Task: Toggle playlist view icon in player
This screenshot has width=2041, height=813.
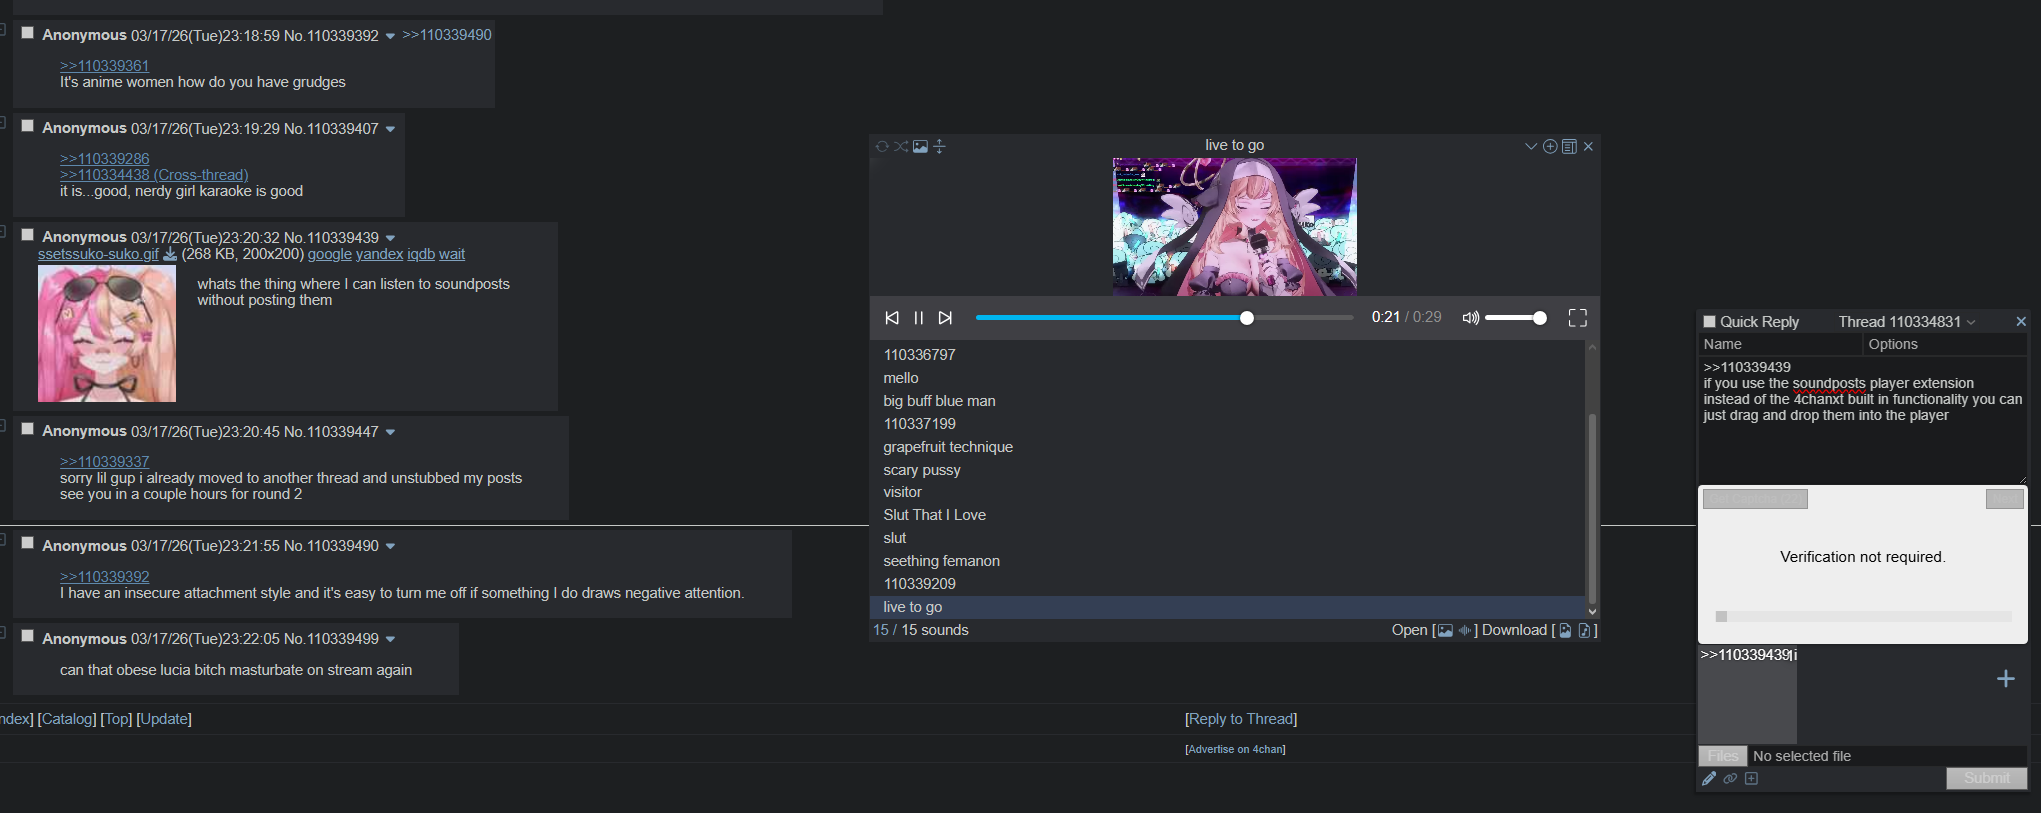Action: pos(1569,146)
